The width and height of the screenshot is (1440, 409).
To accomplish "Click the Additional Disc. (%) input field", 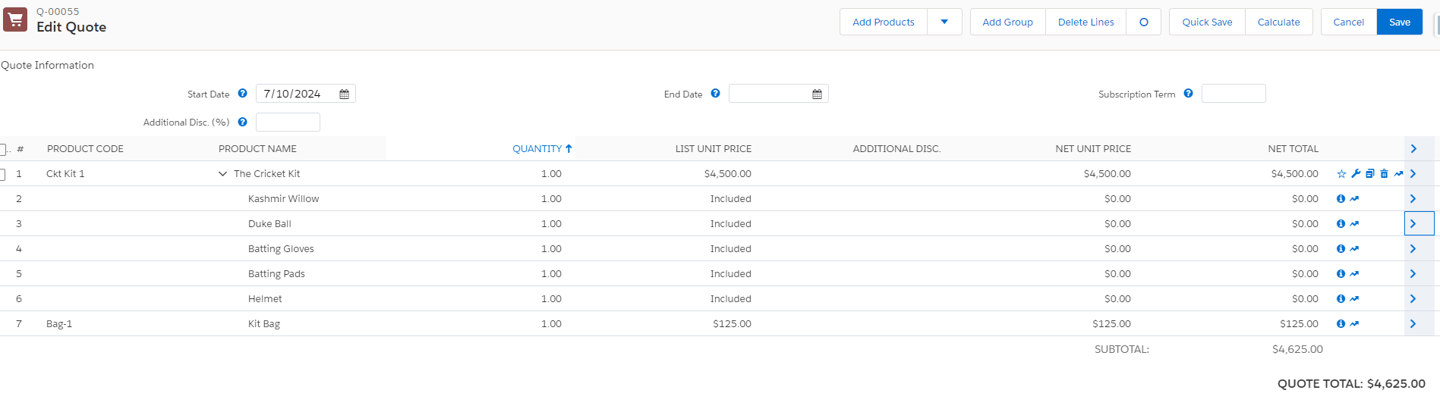I will coord(288,122).
